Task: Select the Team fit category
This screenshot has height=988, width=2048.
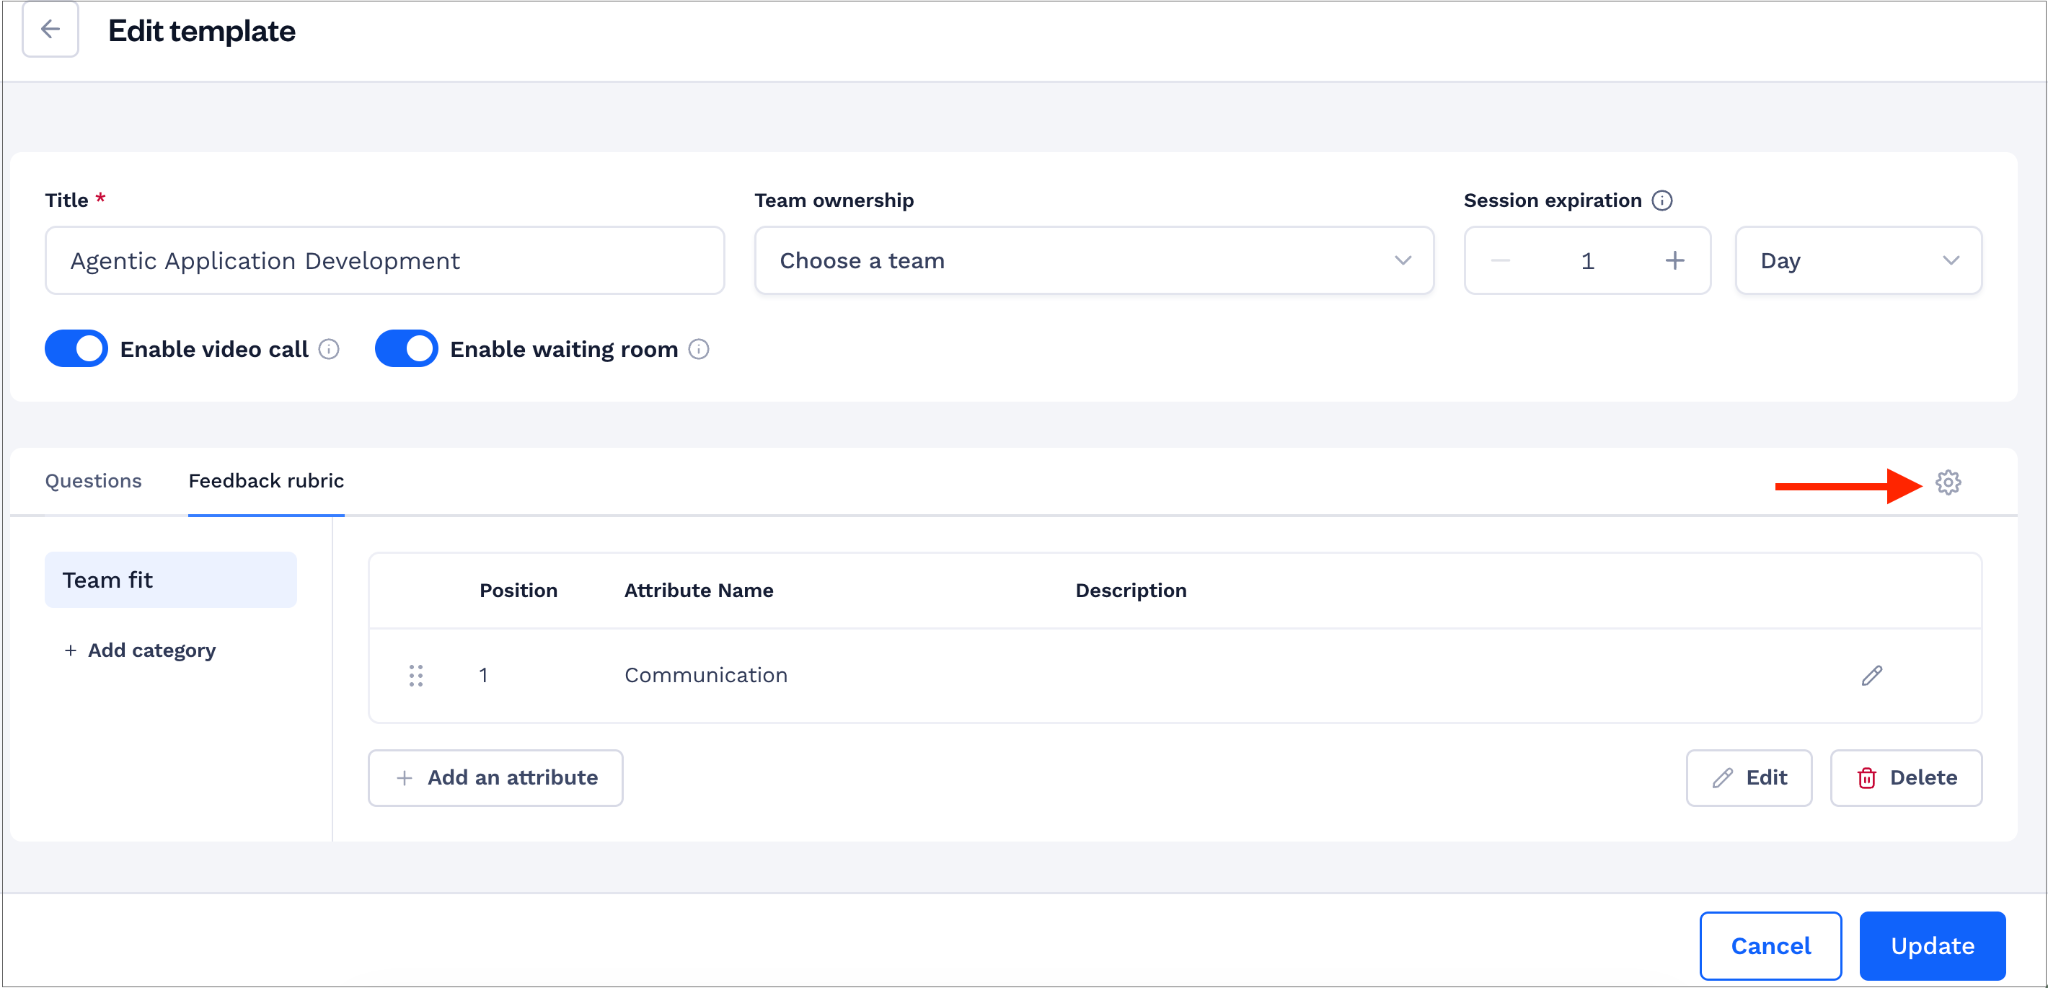Action: [171, 580]
